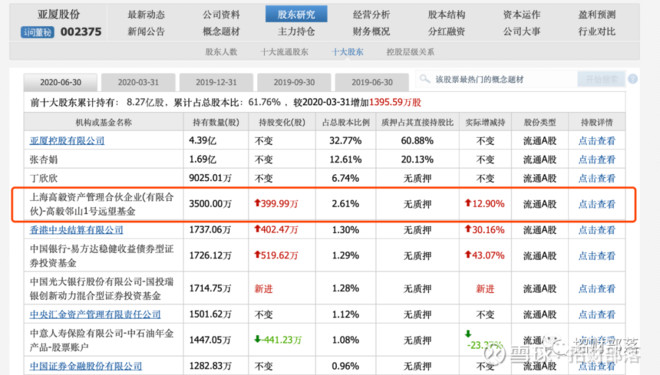This screenshot has height=375, width=660.
Task: Focus the 该股票最热门的概念题材 search field
Action: coord(497,79)
